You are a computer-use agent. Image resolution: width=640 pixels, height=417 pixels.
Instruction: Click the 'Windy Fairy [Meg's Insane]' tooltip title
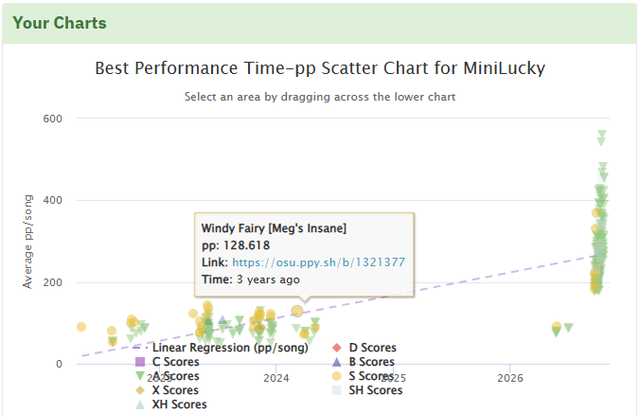[x=274, y=228]
